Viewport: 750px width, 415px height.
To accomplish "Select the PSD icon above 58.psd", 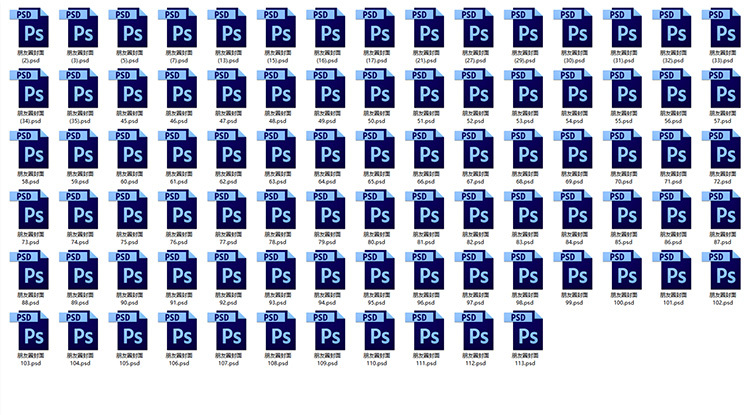I will [x=29, y=149].
